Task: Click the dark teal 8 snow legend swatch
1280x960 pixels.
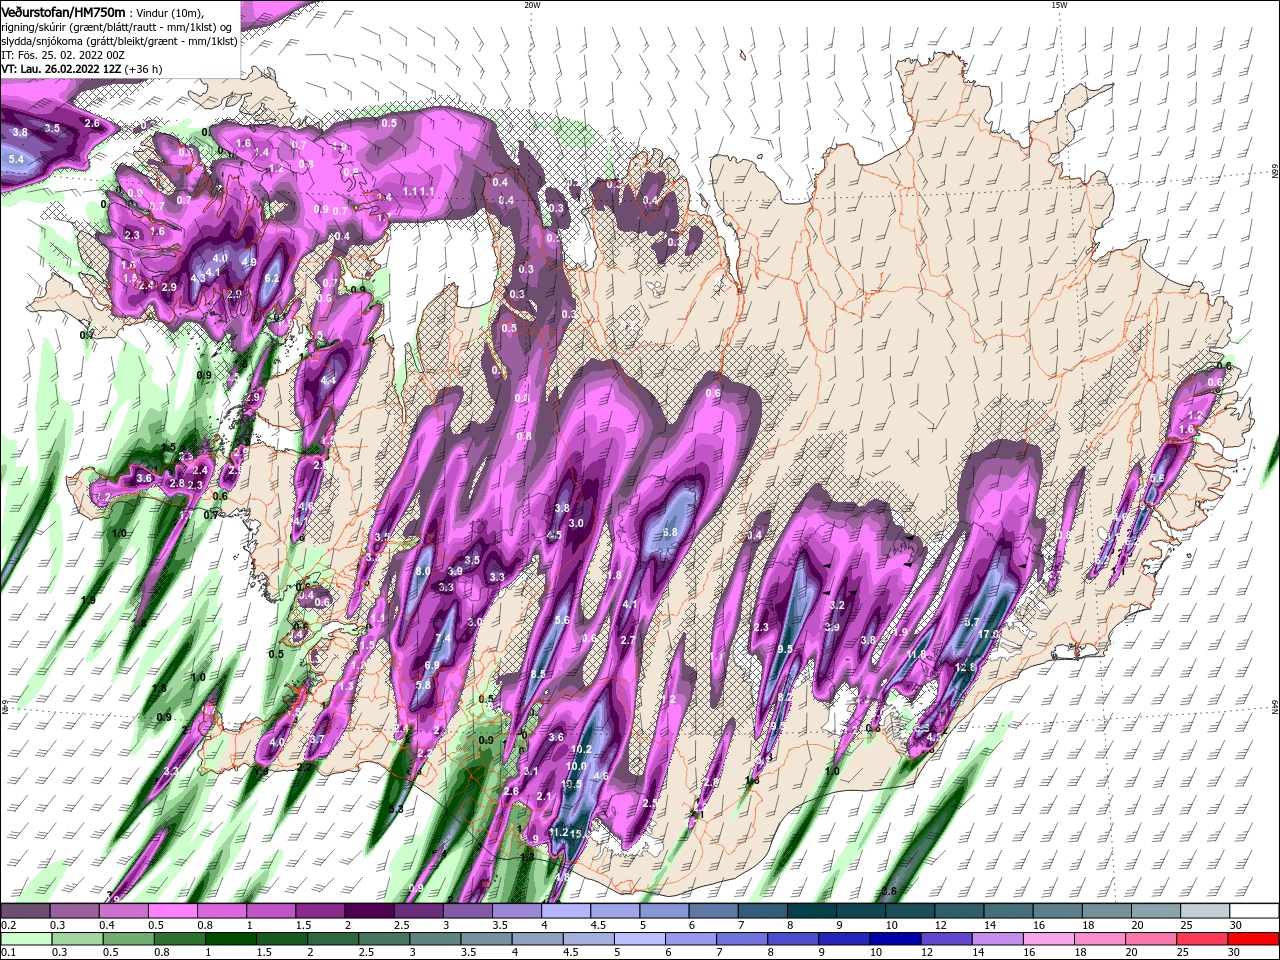Action: click(812, 910)
